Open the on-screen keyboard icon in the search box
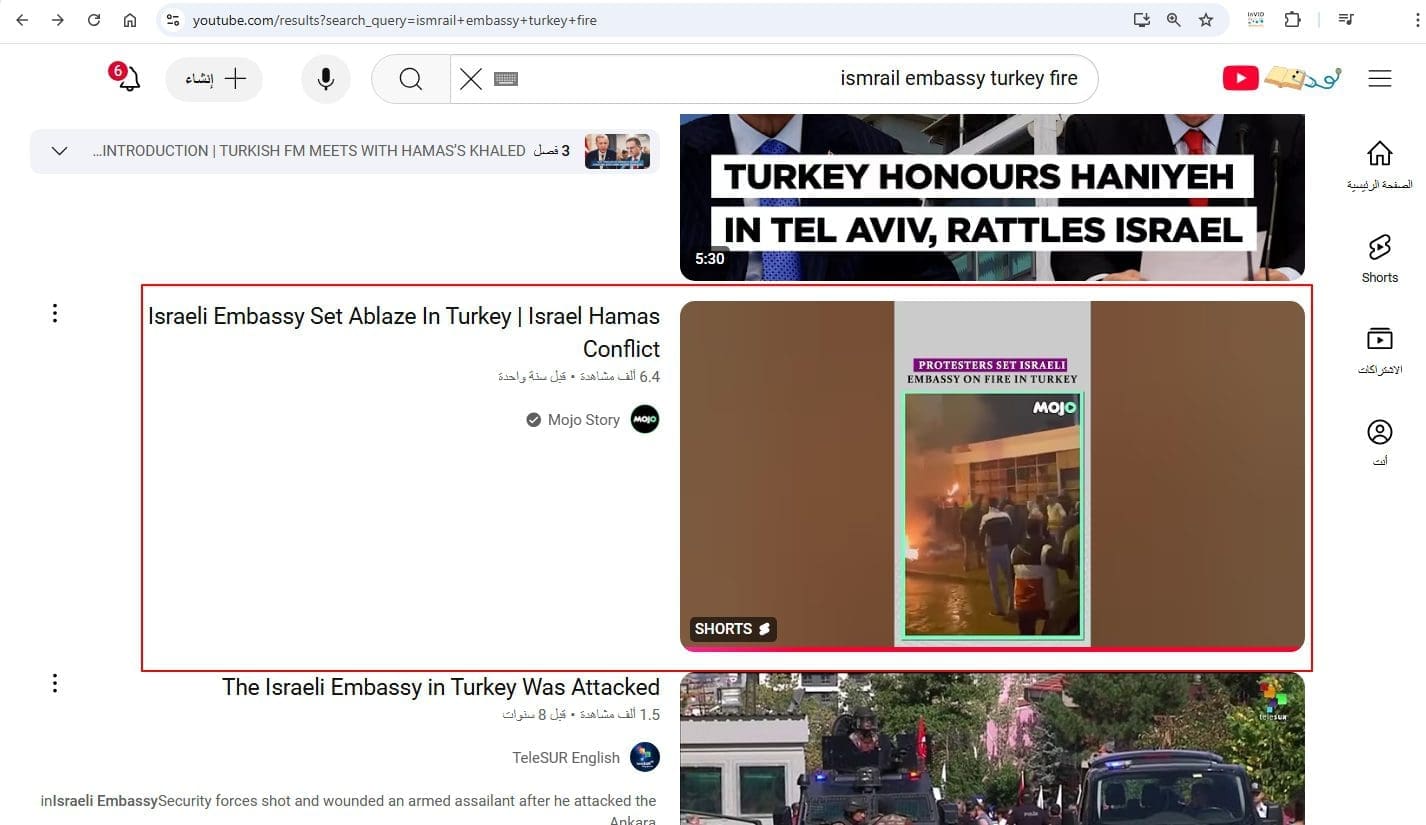 [506, 79]
